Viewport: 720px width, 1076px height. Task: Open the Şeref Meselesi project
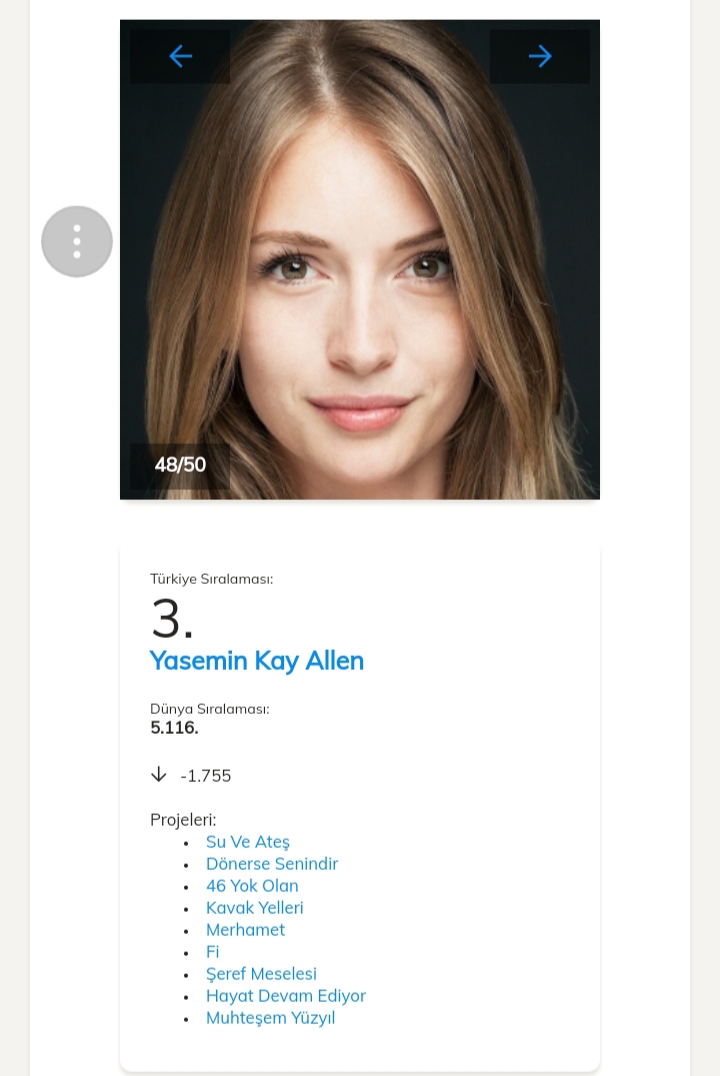click(x=261, y=974)
